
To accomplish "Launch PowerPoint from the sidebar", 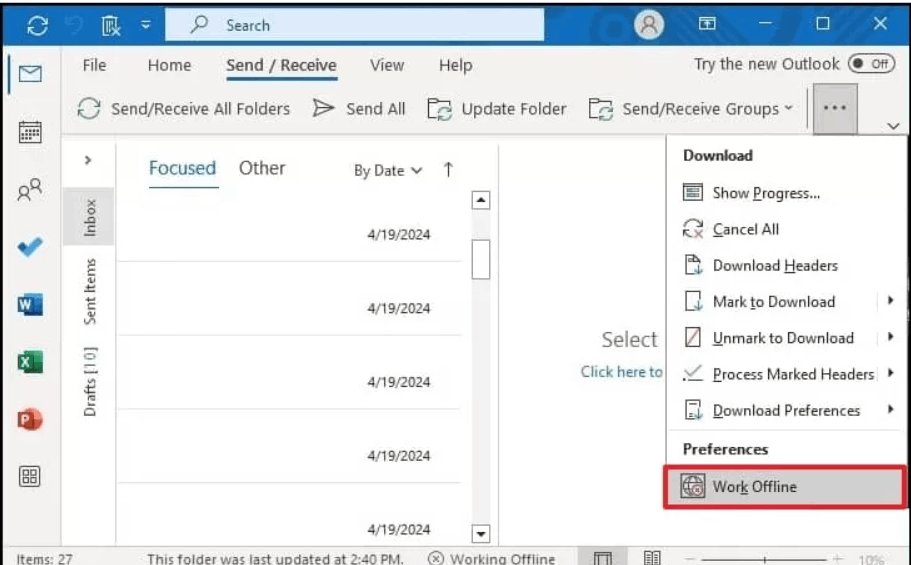I will (x=30, y=419).
